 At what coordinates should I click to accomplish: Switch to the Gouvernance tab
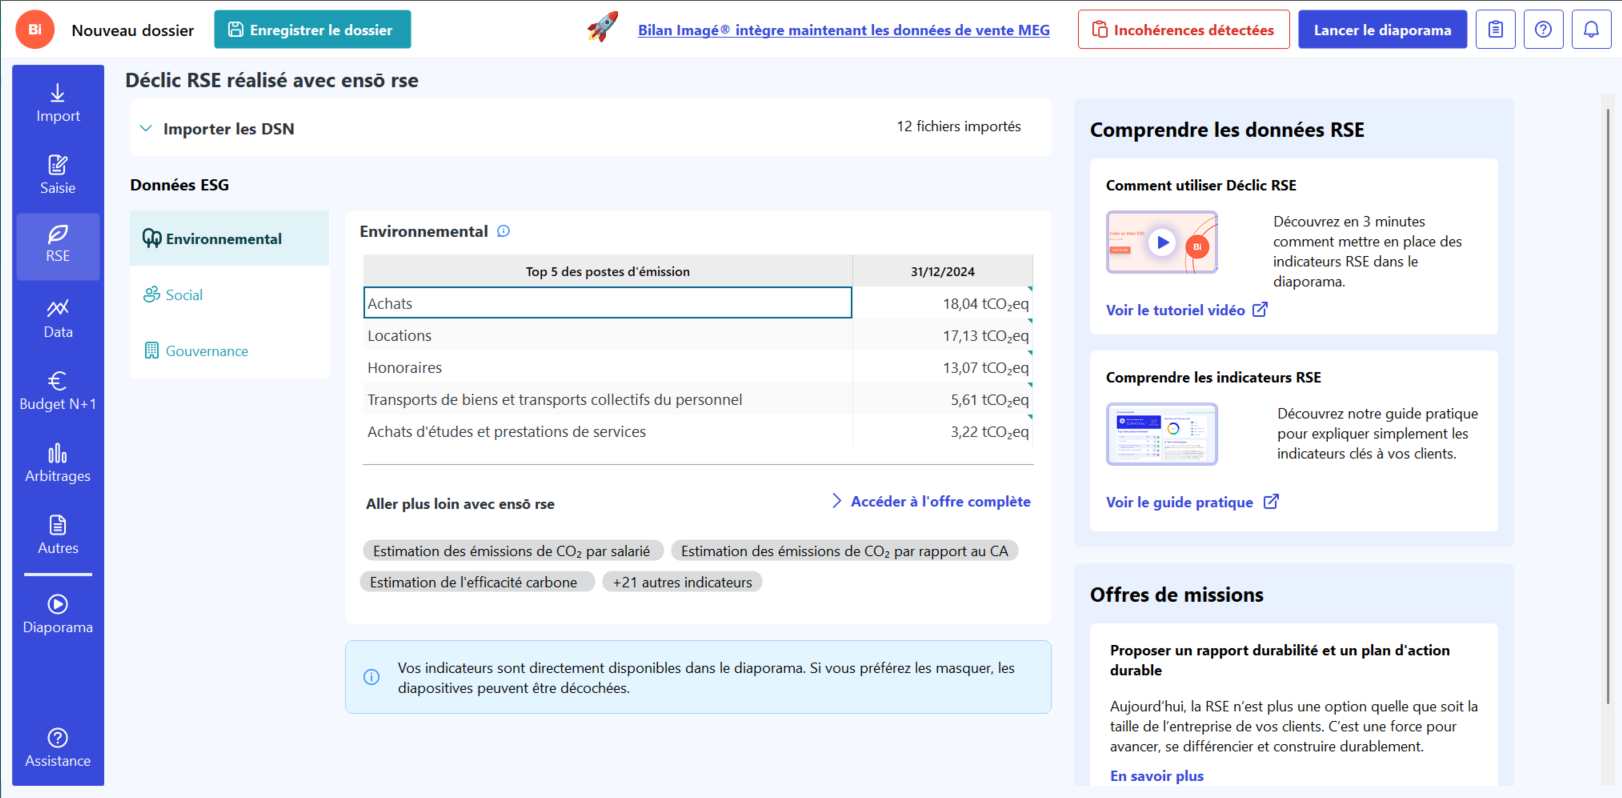click(x=229, y=350)
